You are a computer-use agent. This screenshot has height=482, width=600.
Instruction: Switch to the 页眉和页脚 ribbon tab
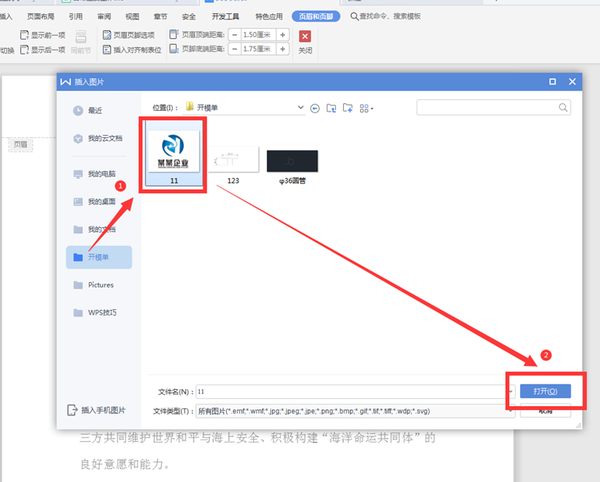(315, 17)
